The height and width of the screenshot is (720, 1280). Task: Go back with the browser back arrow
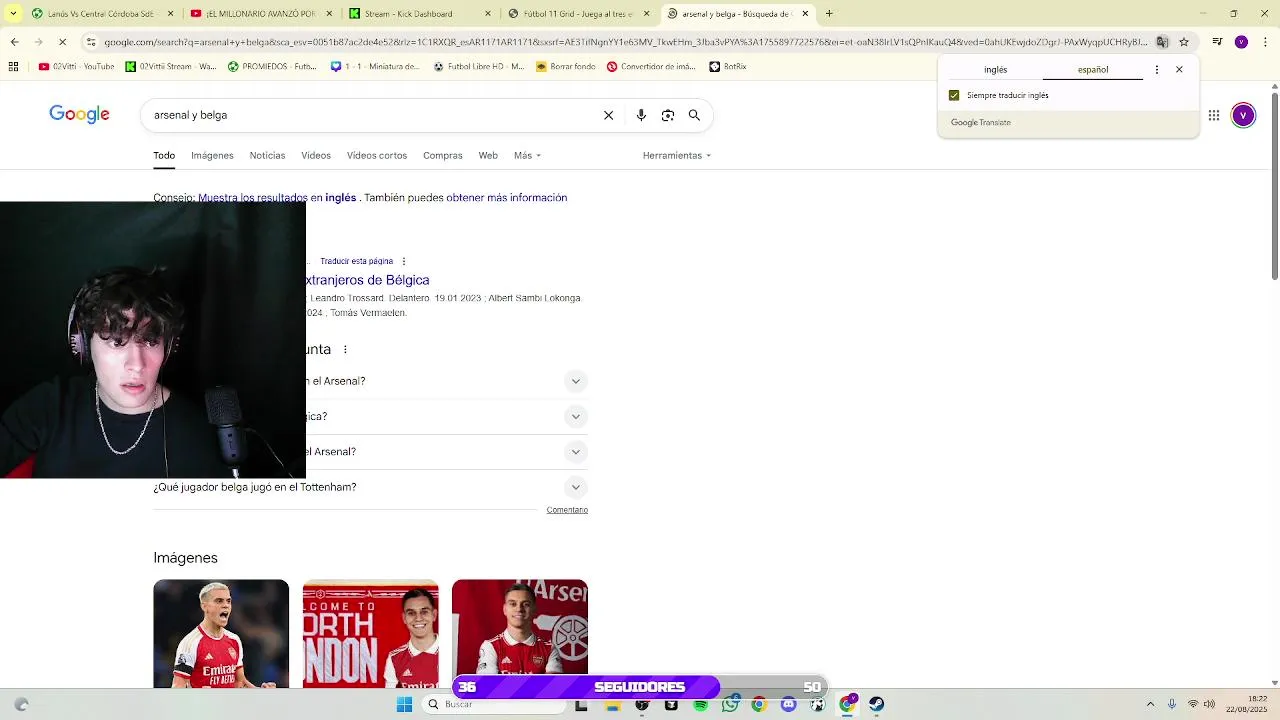click(14, 42)
